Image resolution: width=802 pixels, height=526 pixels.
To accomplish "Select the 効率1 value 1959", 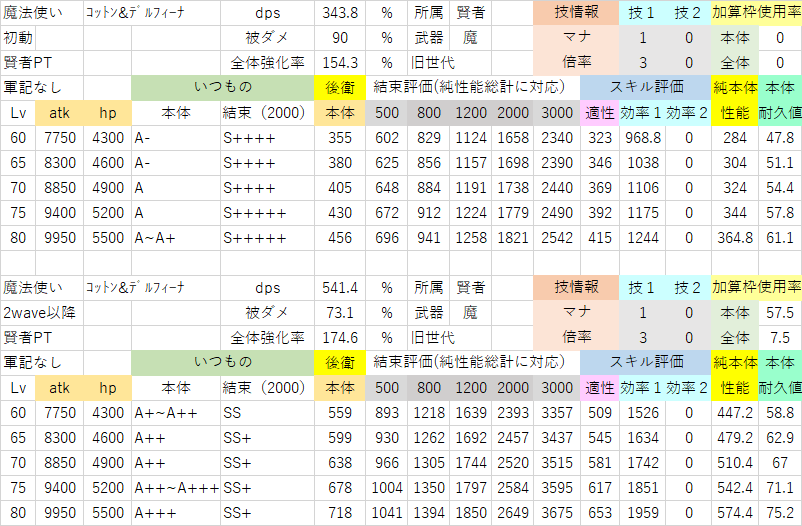I will click(642, 513).
